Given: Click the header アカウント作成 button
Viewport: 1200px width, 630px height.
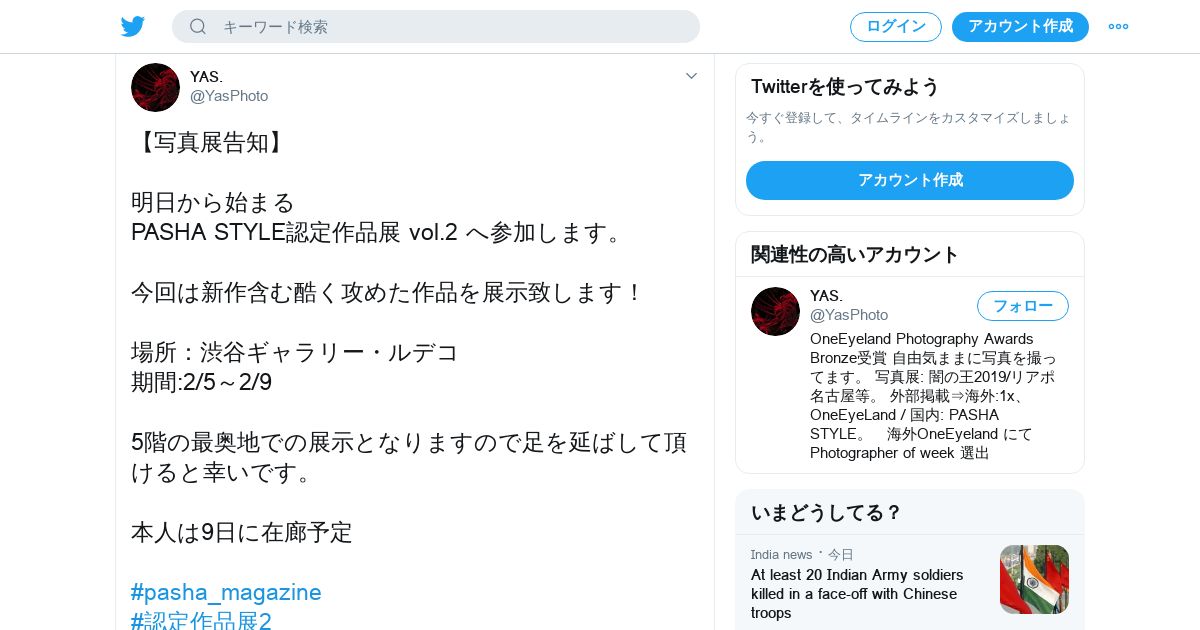Looking at the screenshot, I should (1020, 26).
